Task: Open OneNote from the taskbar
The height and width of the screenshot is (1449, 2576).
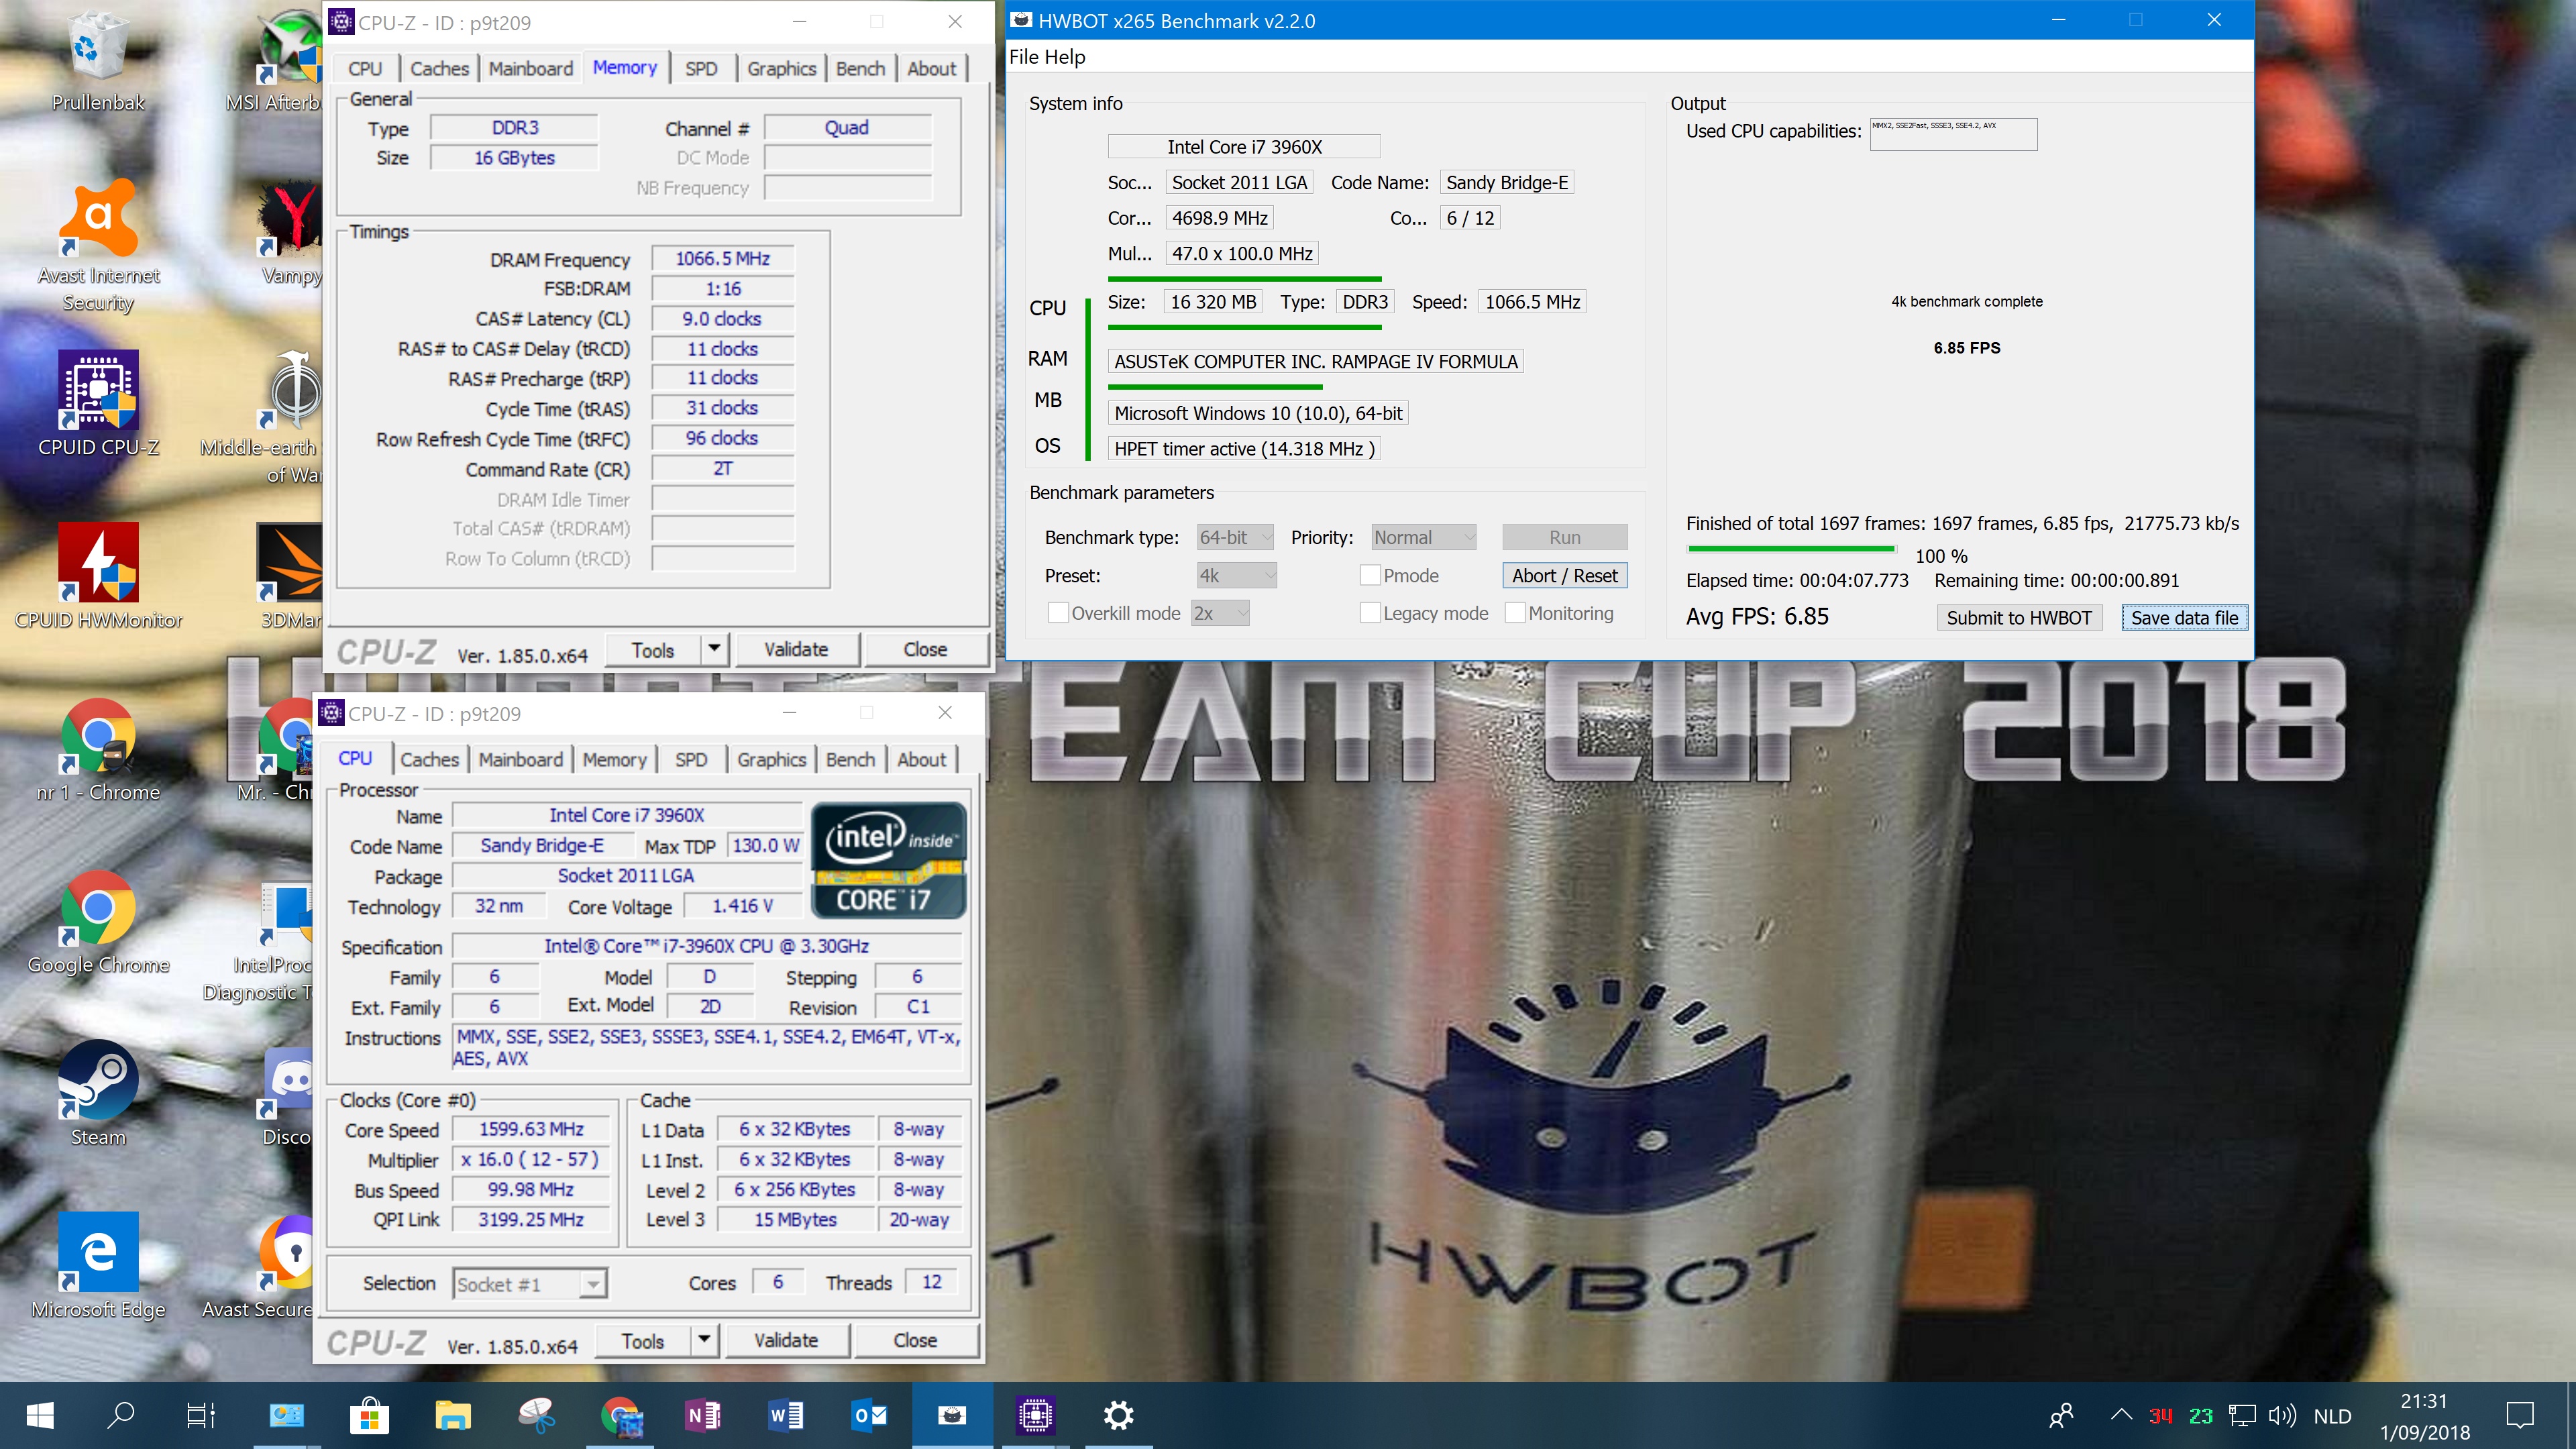Action: tap(703, 1416)
